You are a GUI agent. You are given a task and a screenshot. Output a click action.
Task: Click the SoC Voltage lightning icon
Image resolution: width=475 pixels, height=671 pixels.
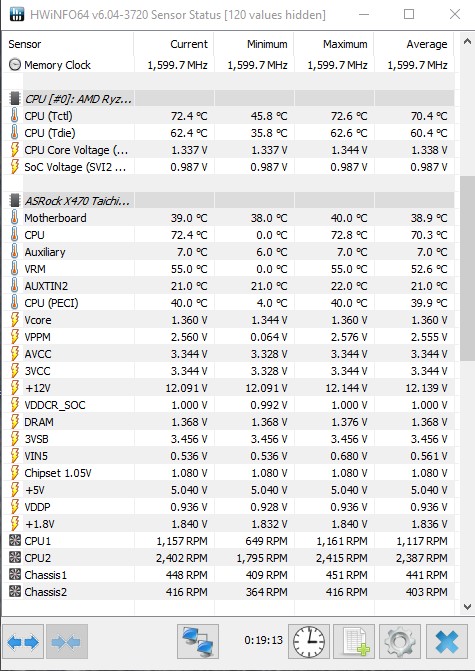[15, 166]
